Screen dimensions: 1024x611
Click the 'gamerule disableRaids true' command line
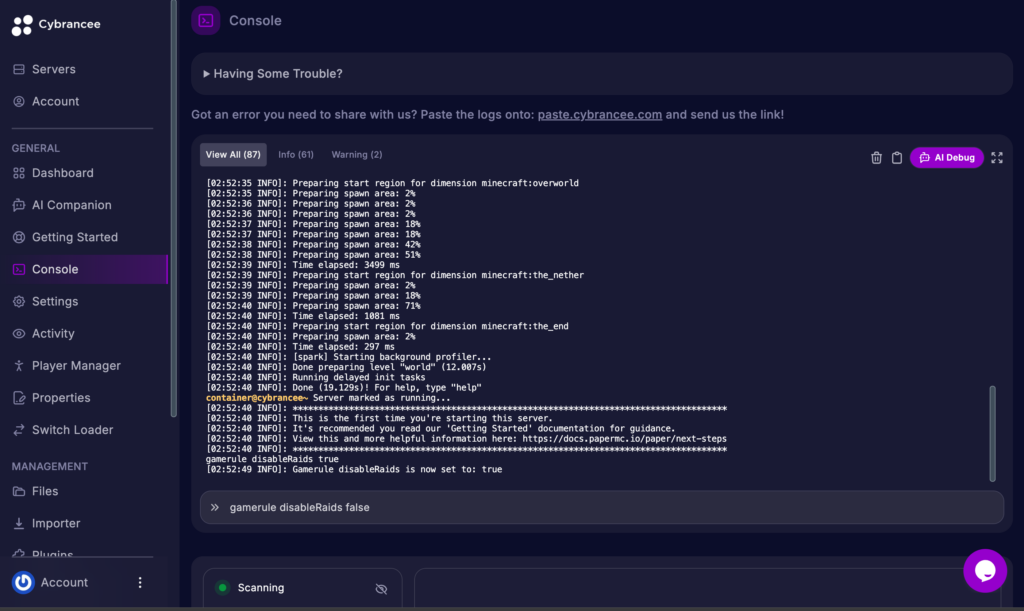click(272, 459)
